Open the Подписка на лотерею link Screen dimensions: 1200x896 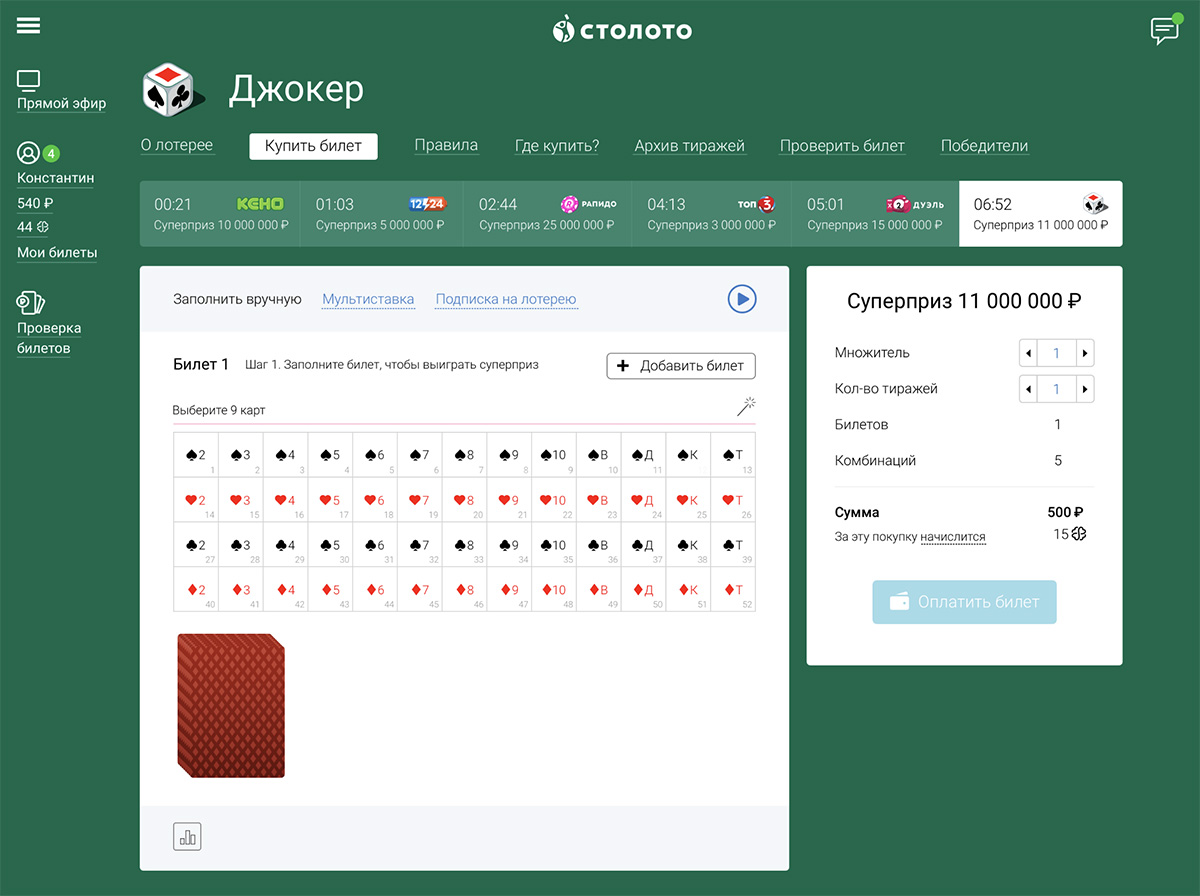pos(505,299)
